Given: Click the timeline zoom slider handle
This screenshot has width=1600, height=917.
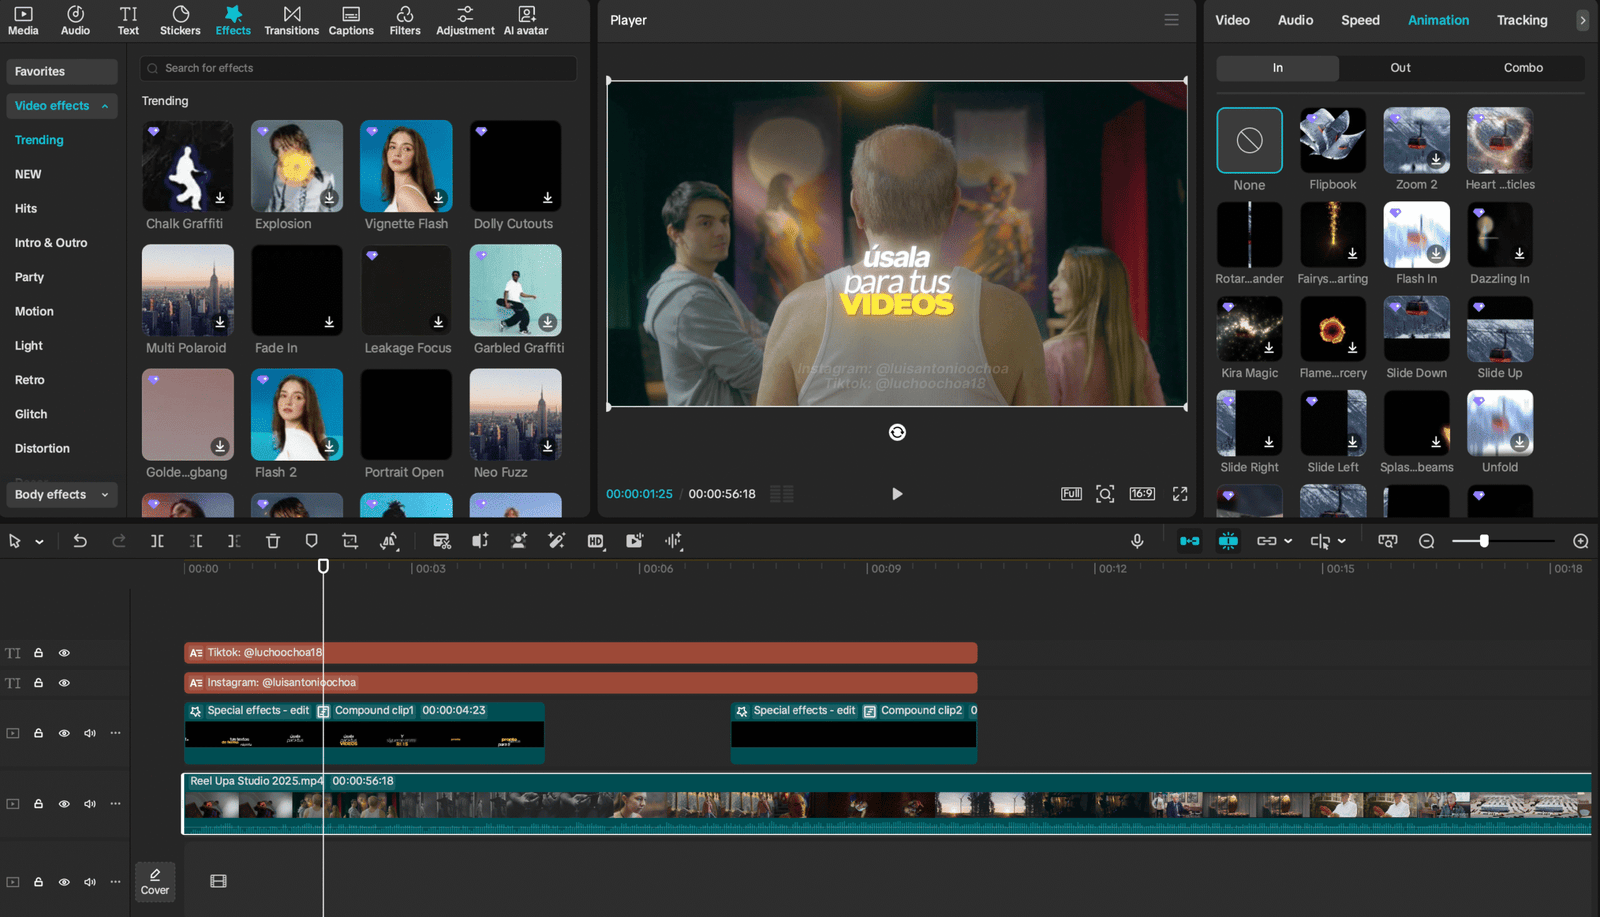Looking at the screenshot, I should click(1484, 541).
